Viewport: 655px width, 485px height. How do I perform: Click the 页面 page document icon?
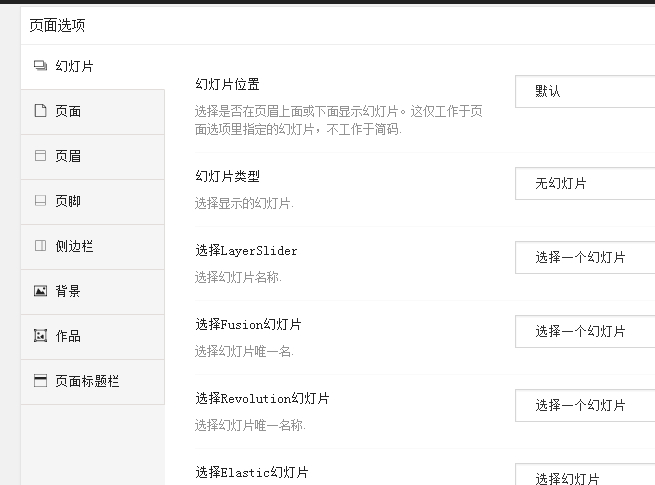click(41, 111)
